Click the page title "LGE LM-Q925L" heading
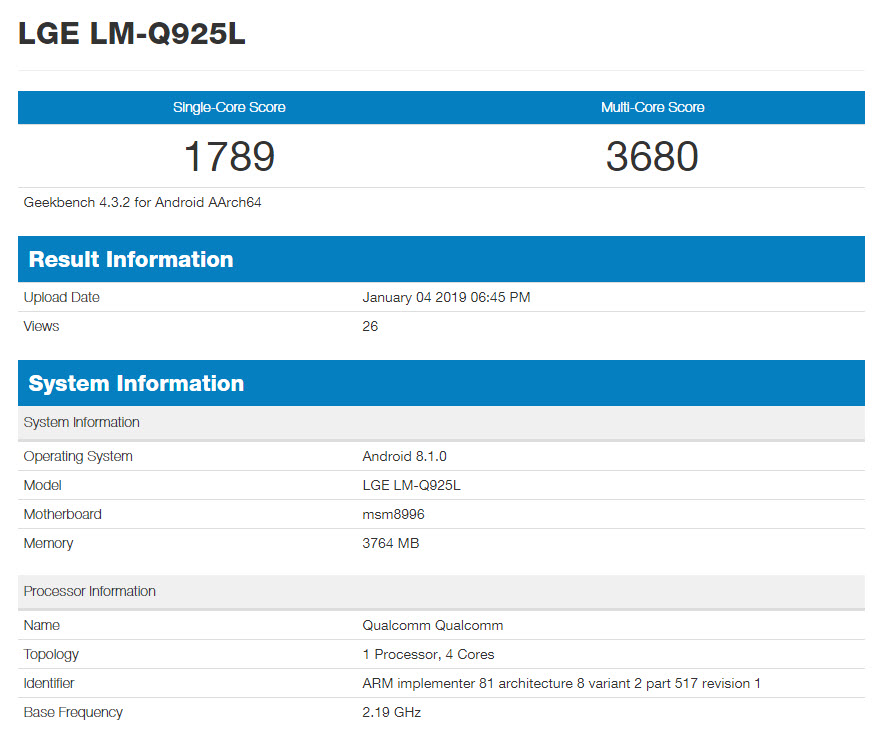The height and width of the screenshot is (733, 873). [x=132, y=33]
